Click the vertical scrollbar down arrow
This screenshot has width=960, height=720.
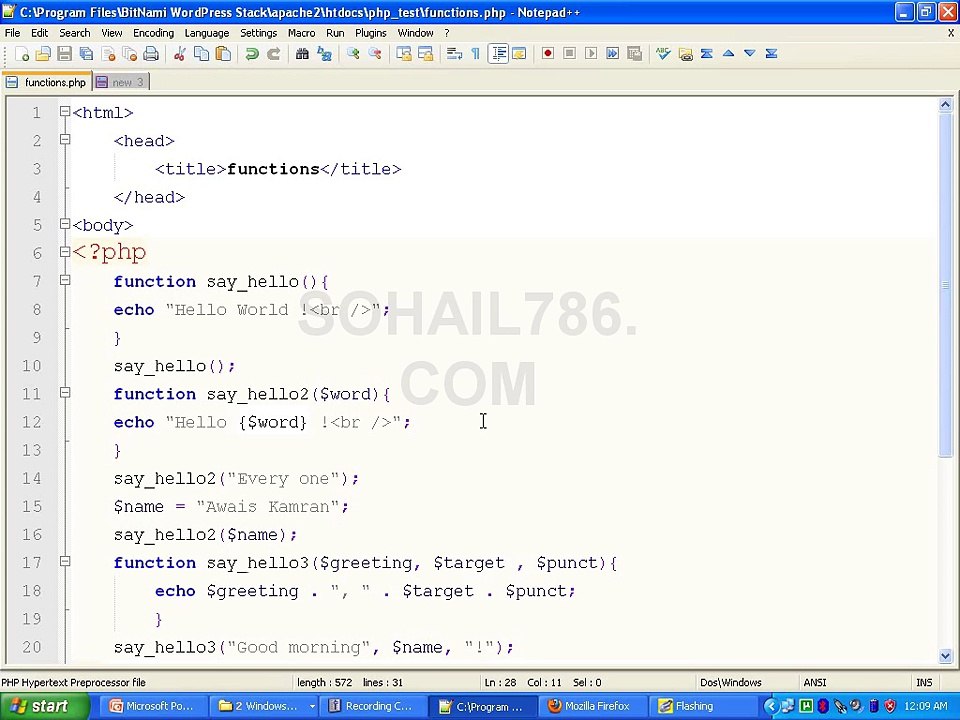pos(945,656)
